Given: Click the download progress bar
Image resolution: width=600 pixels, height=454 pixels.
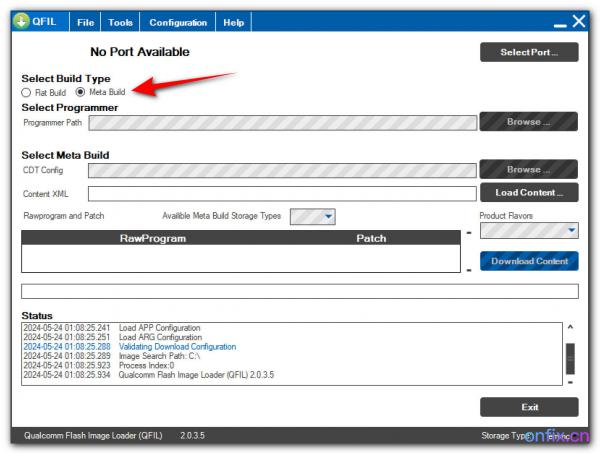Looking at the screenshot, I should tap(300, 291).
